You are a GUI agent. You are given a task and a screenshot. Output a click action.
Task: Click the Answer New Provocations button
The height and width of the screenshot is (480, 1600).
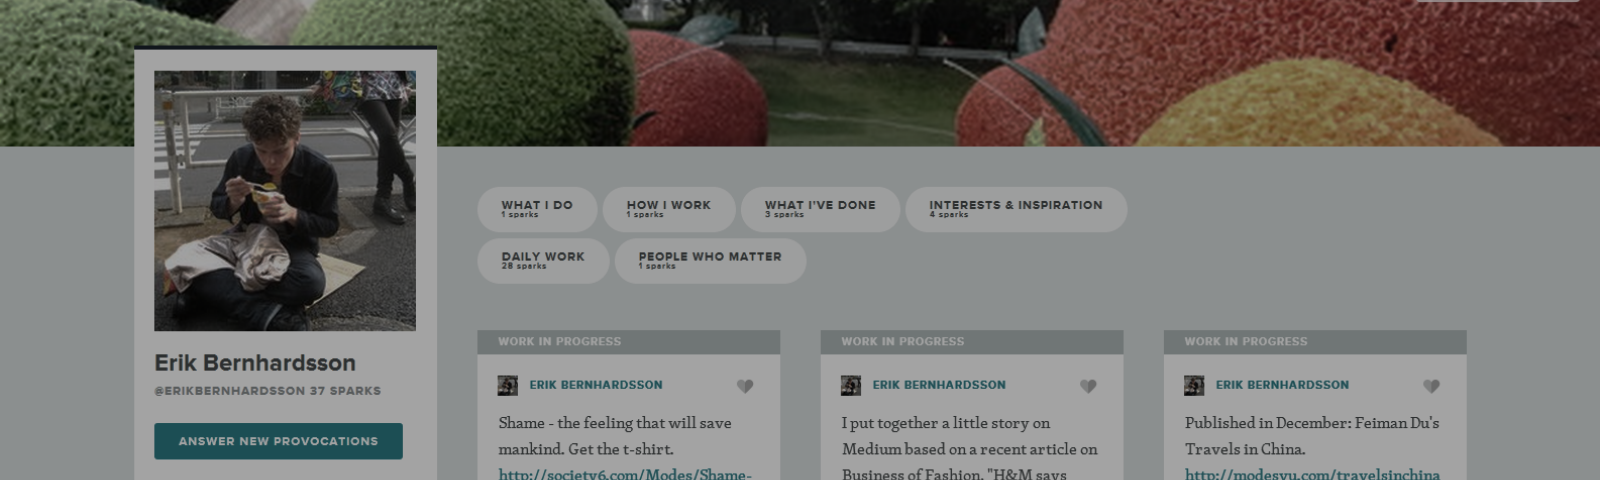point(278,441)
